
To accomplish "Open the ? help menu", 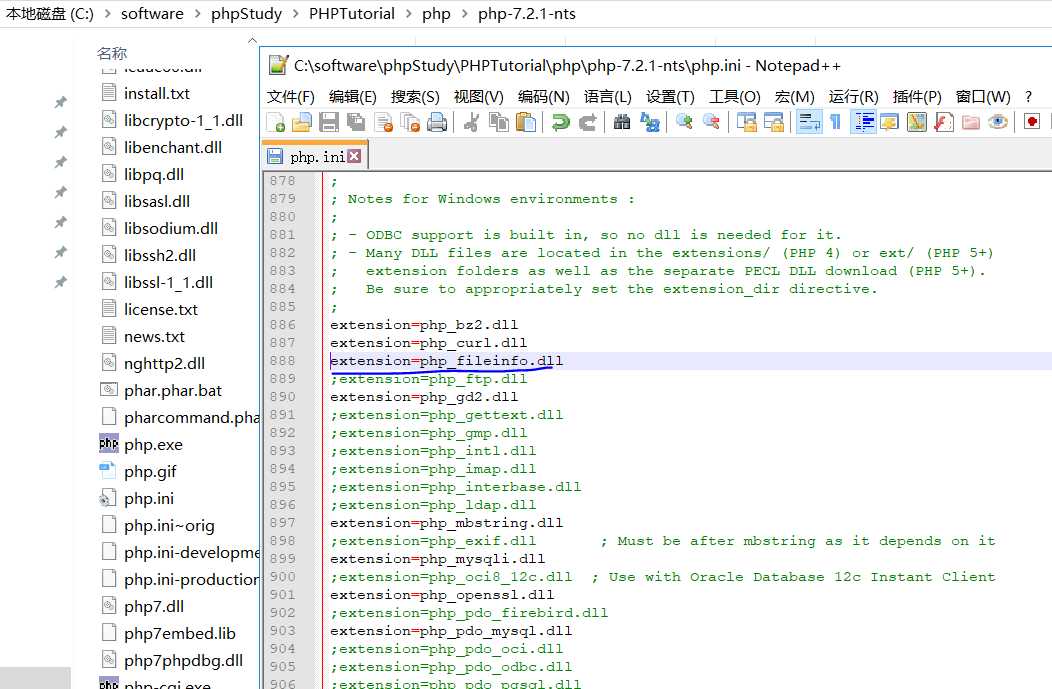I will [x=1029, y=97].
